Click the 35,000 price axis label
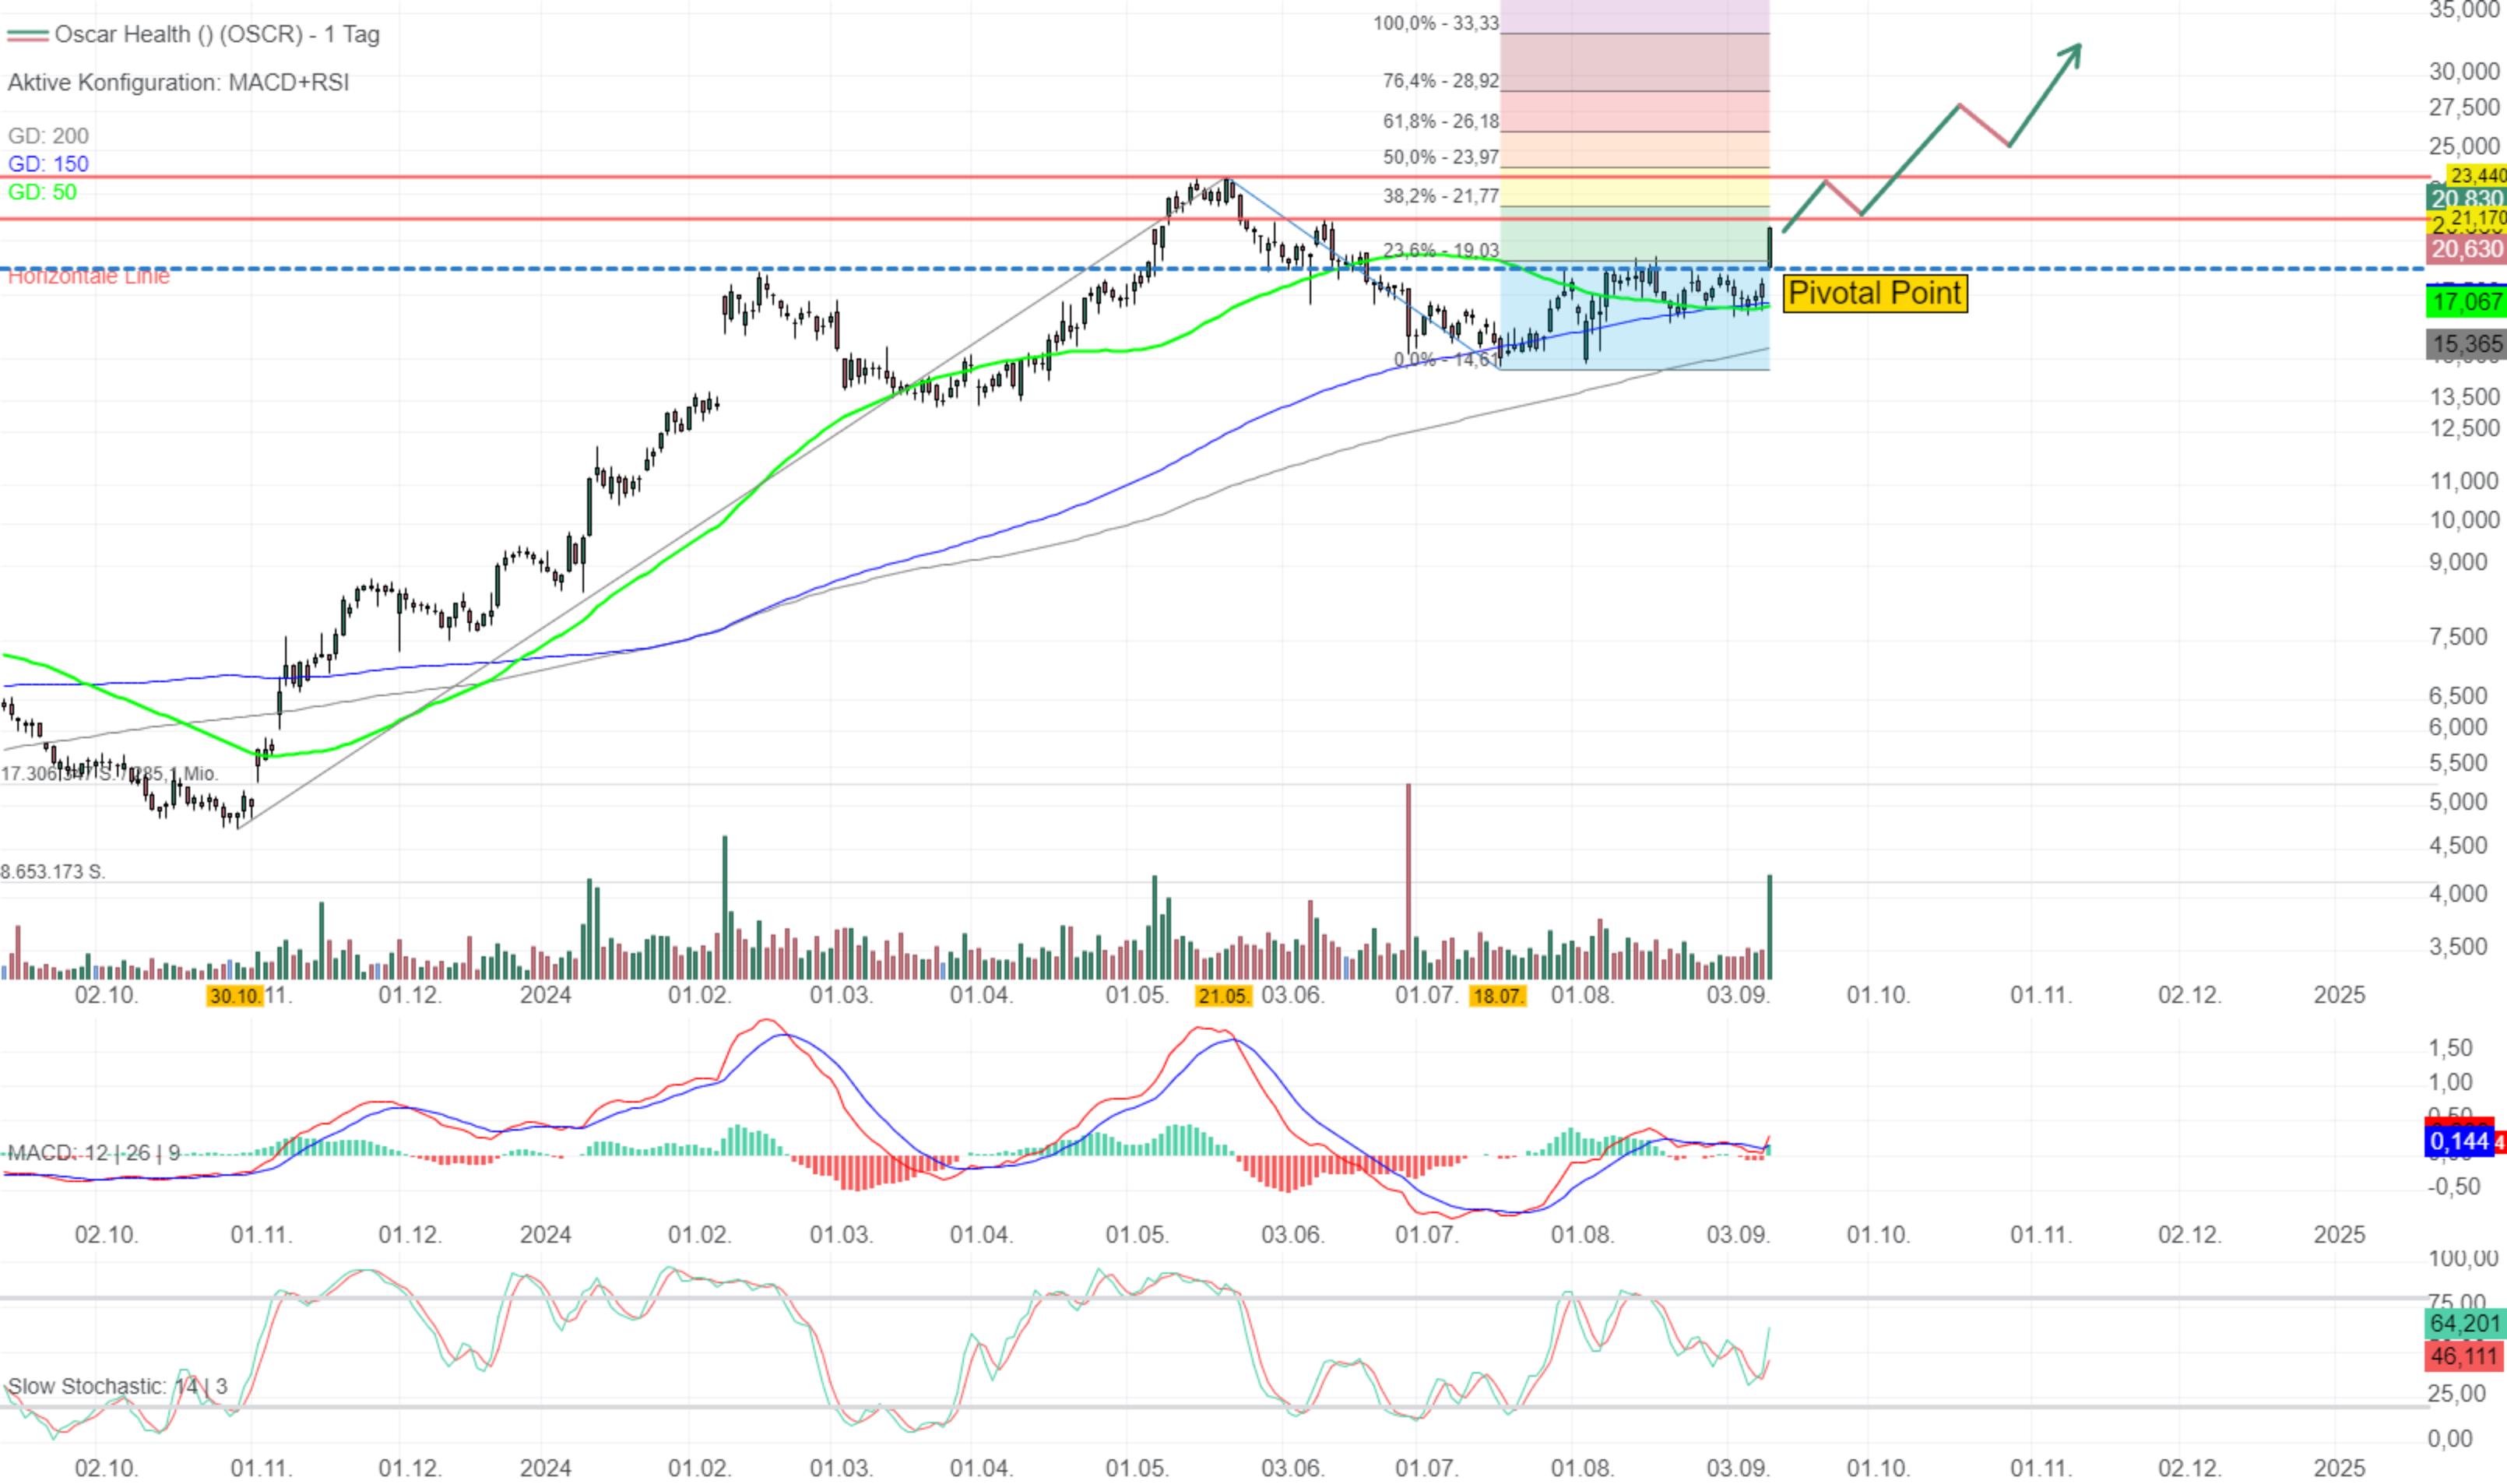 coord(2464,10)
